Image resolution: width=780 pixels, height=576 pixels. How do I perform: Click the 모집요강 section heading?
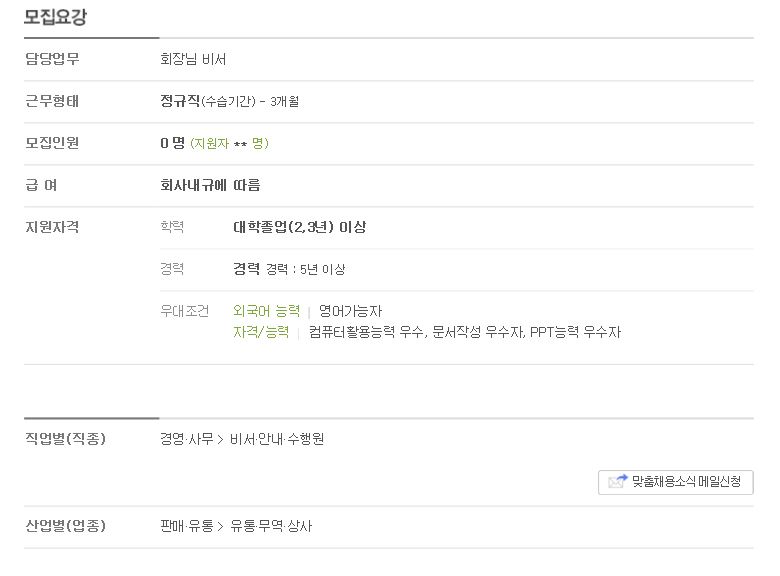point(55,17)
